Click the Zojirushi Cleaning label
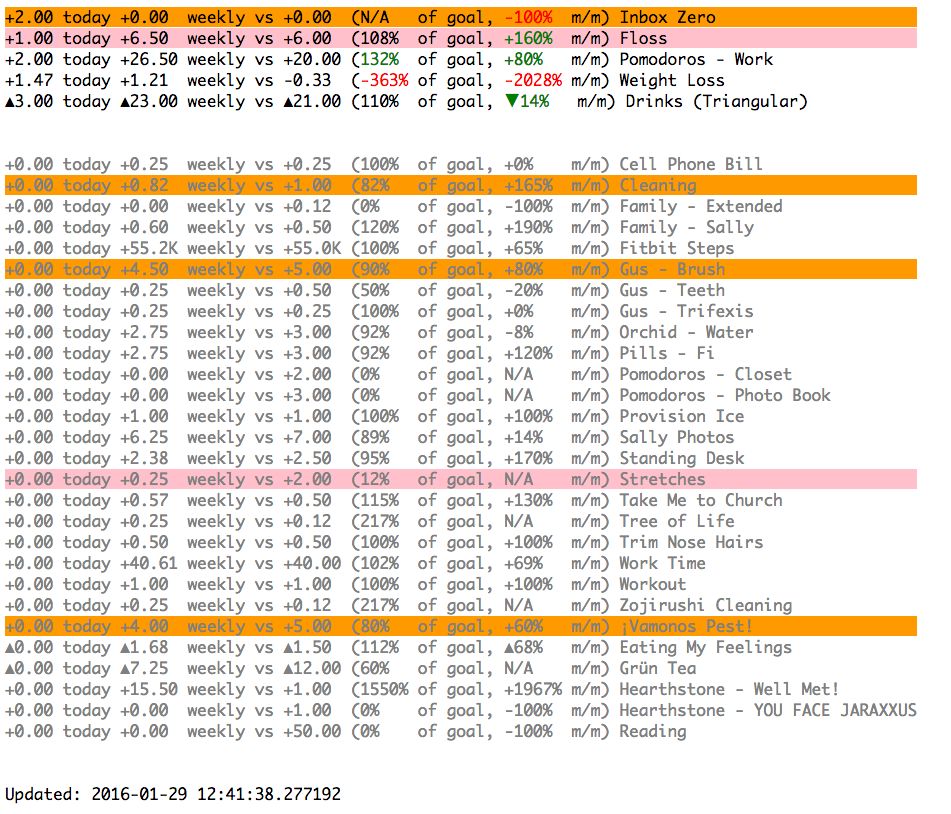 [x=705, y=605]
